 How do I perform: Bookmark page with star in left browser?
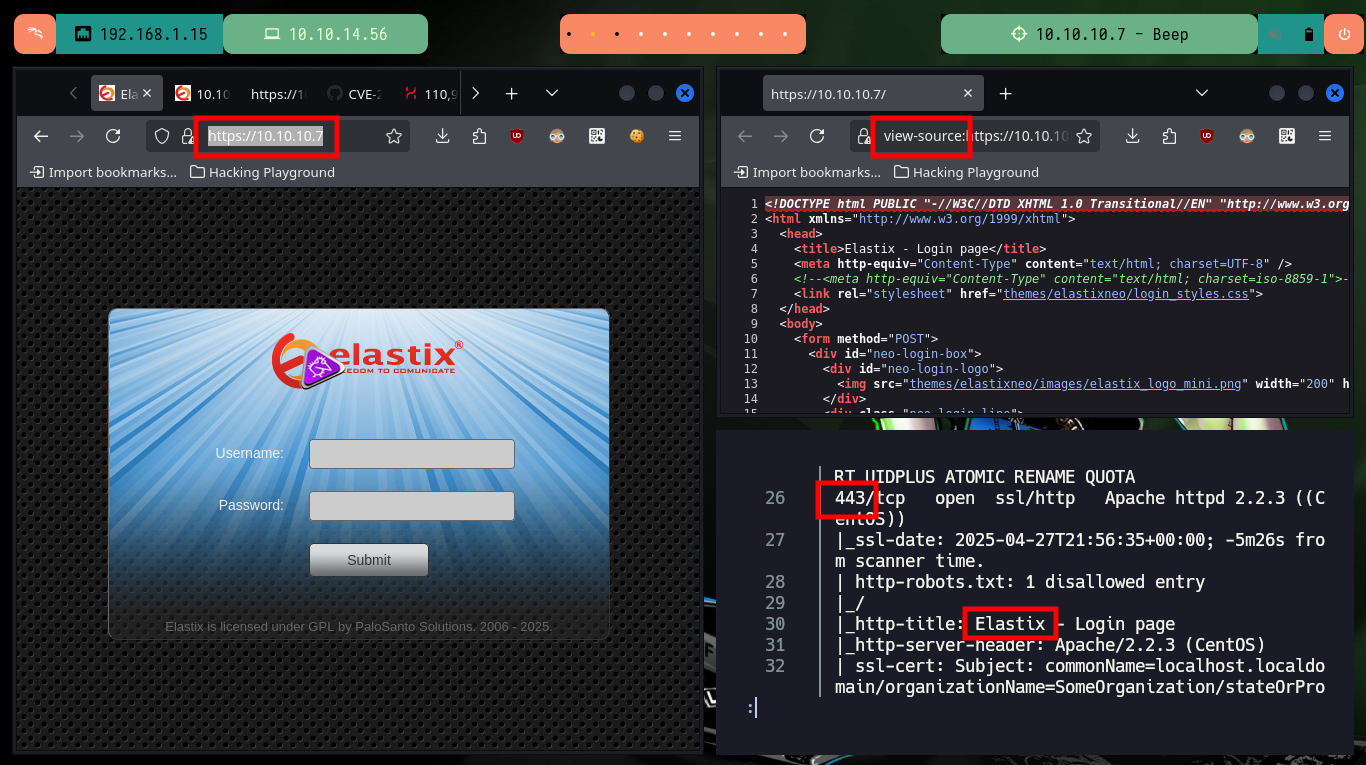[394, 136]
